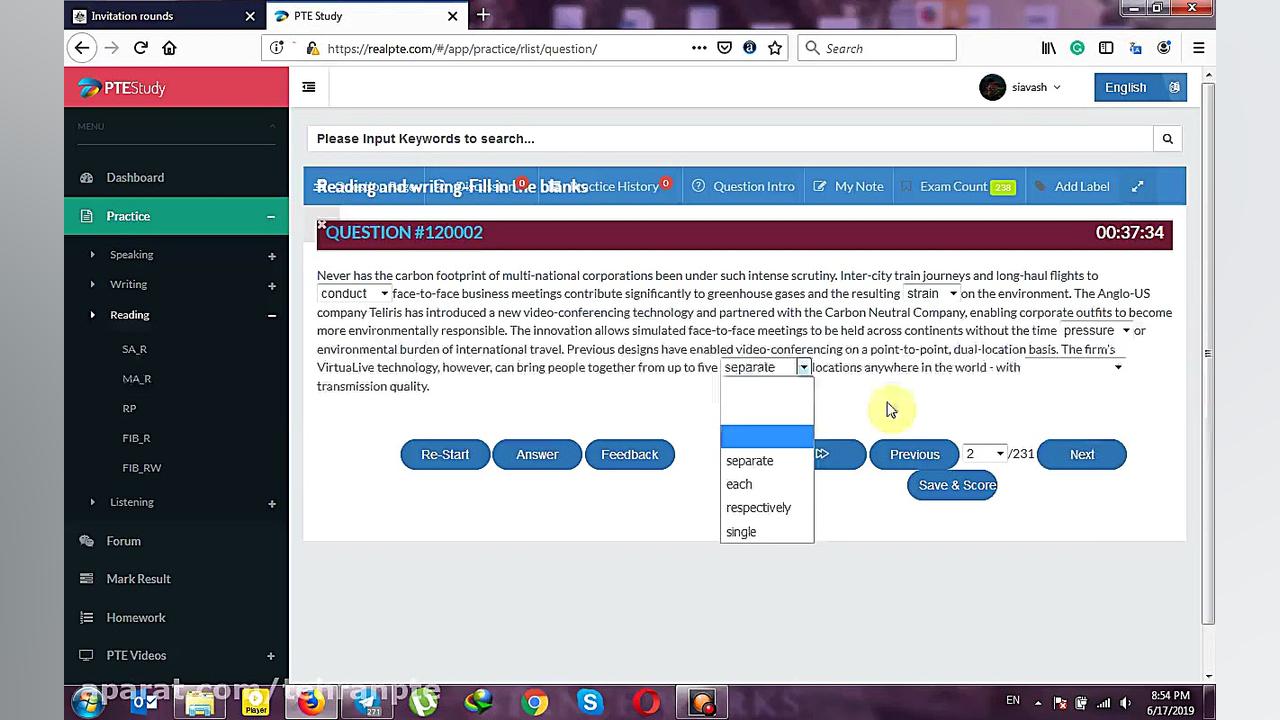This screenshot has height=720, width=1280.
Task: Choose 'respectively' from dropdown list
Action: [767, 508]
